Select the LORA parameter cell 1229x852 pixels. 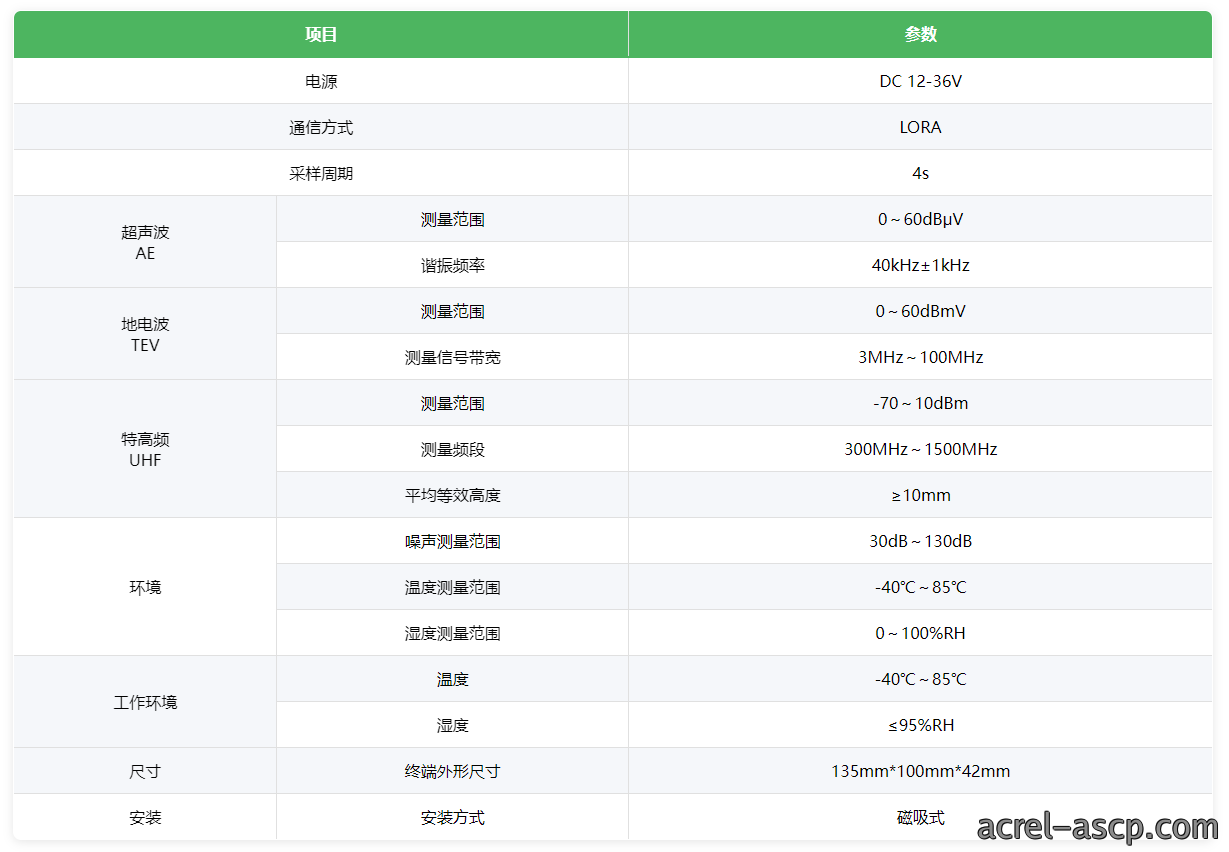pyautogui.click(x=920, y=127)
